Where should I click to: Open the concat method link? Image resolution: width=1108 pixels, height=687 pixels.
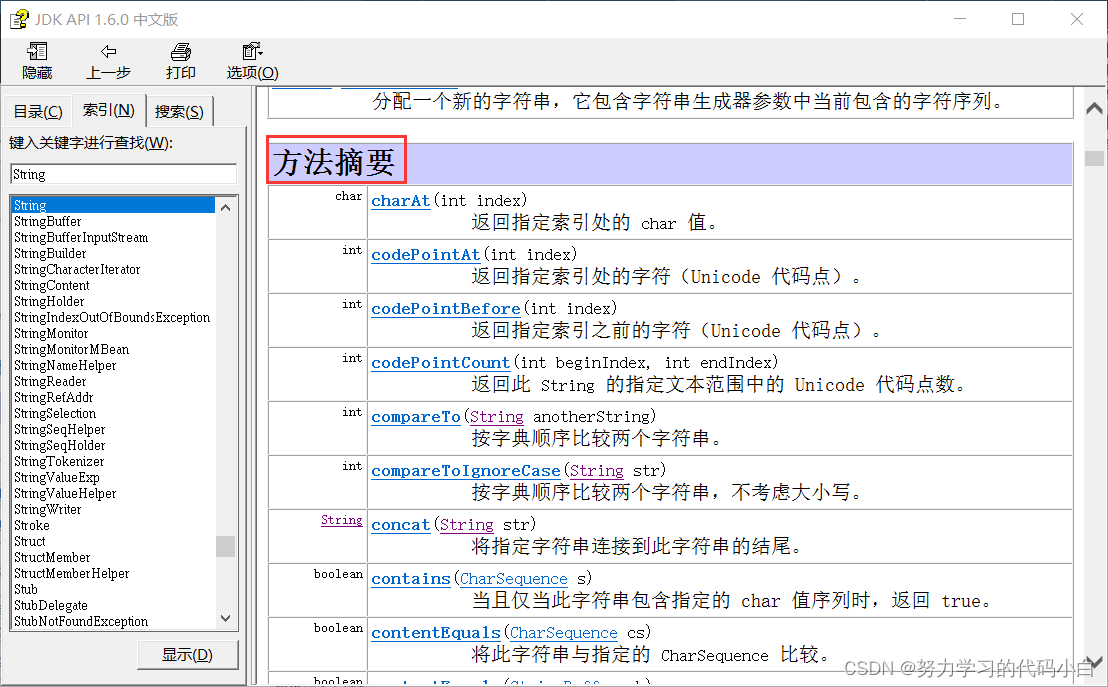[401, 525]
